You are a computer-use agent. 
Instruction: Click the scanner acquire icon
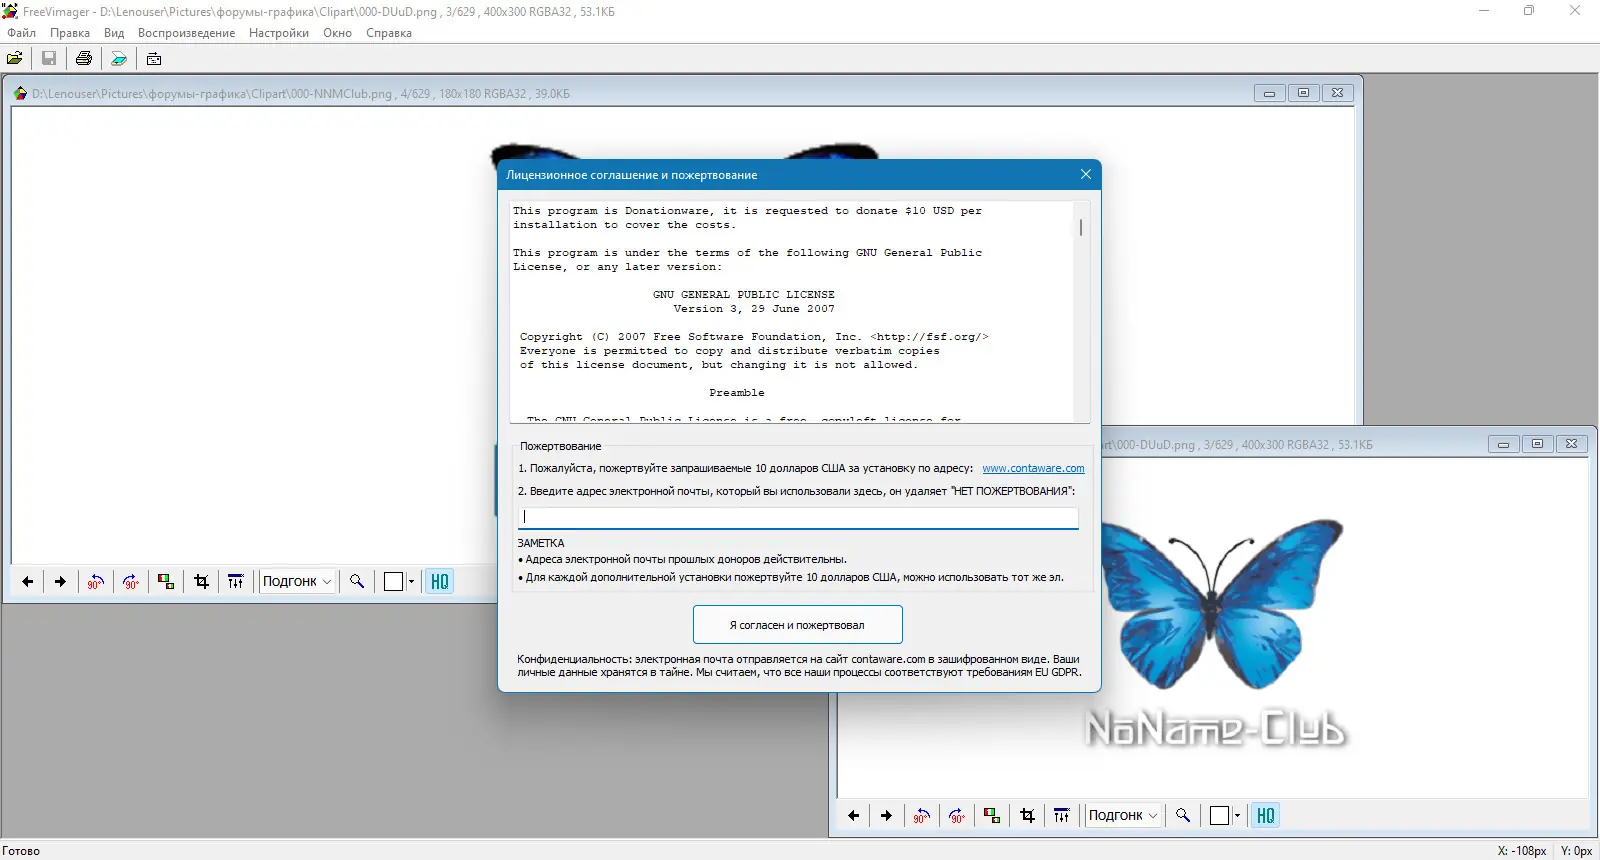119,59
